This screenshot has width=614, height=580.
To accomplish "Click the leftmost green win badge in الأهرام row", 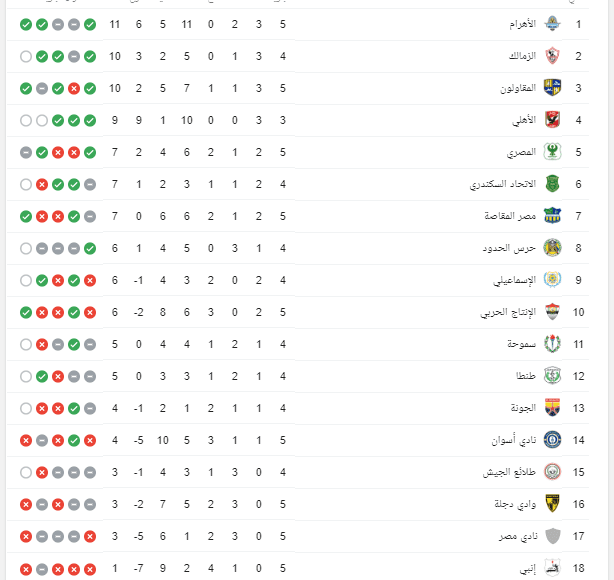I will click(26, 24).
